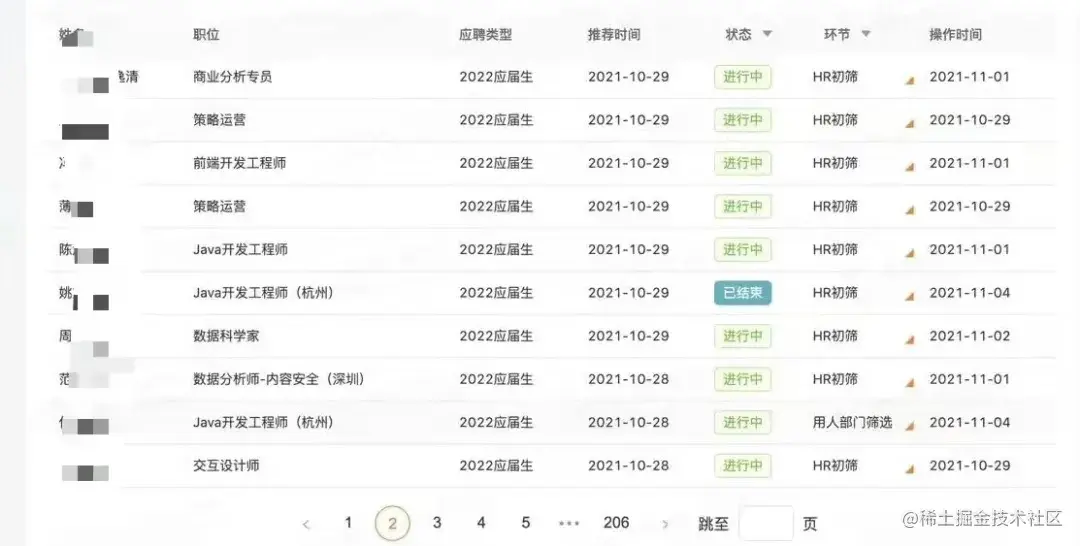Jump to last page 206
The height and width of the screenshot is (546, 1080).
(x=616, y=523)
